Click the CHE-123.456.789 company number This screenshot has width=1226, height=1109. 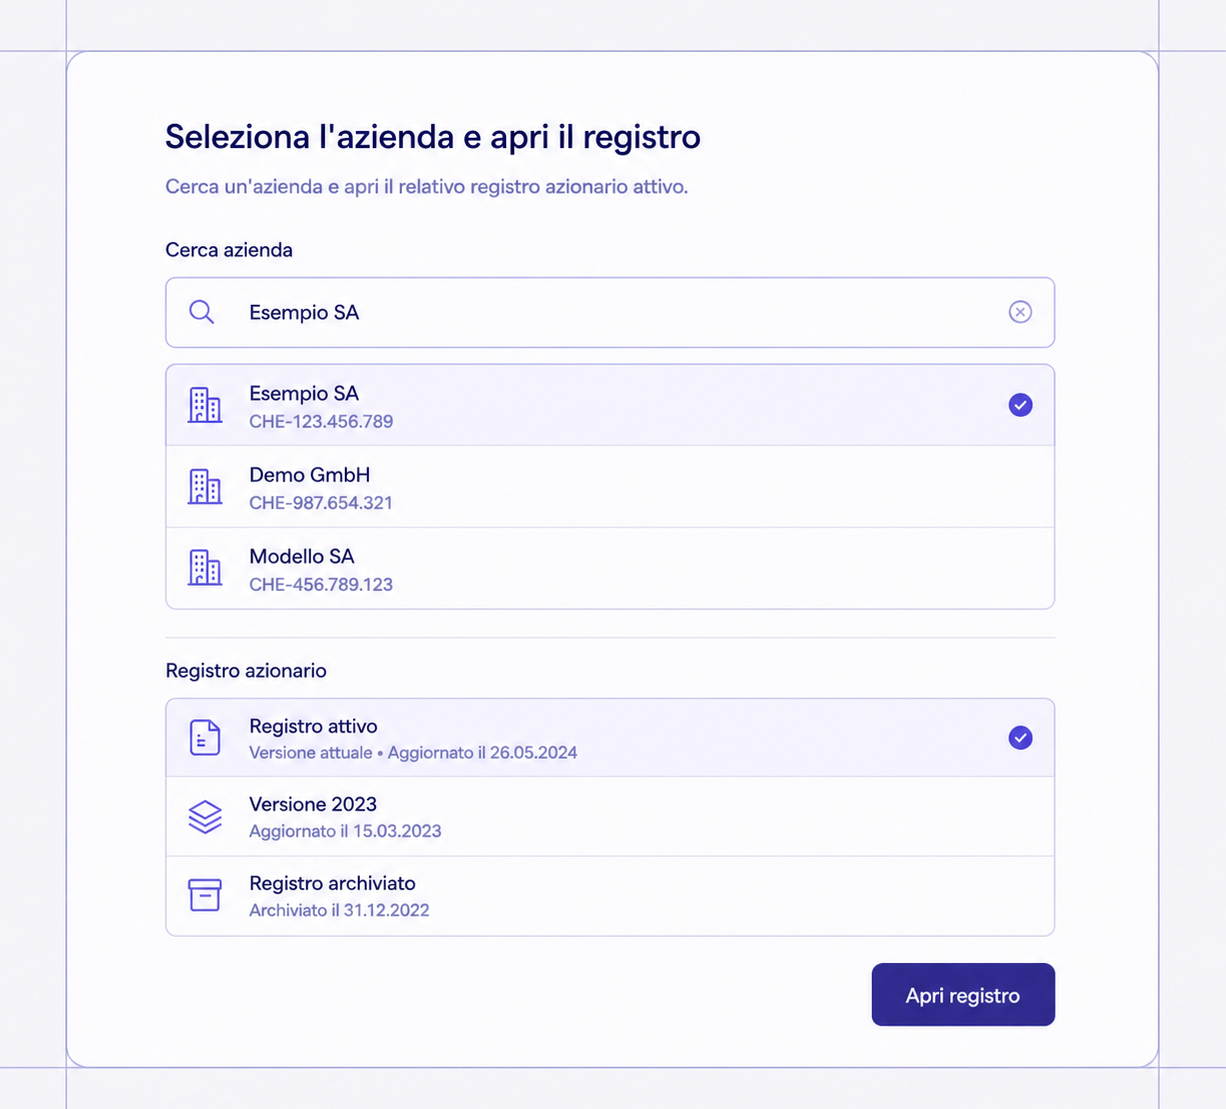click(x=321, y=422)
